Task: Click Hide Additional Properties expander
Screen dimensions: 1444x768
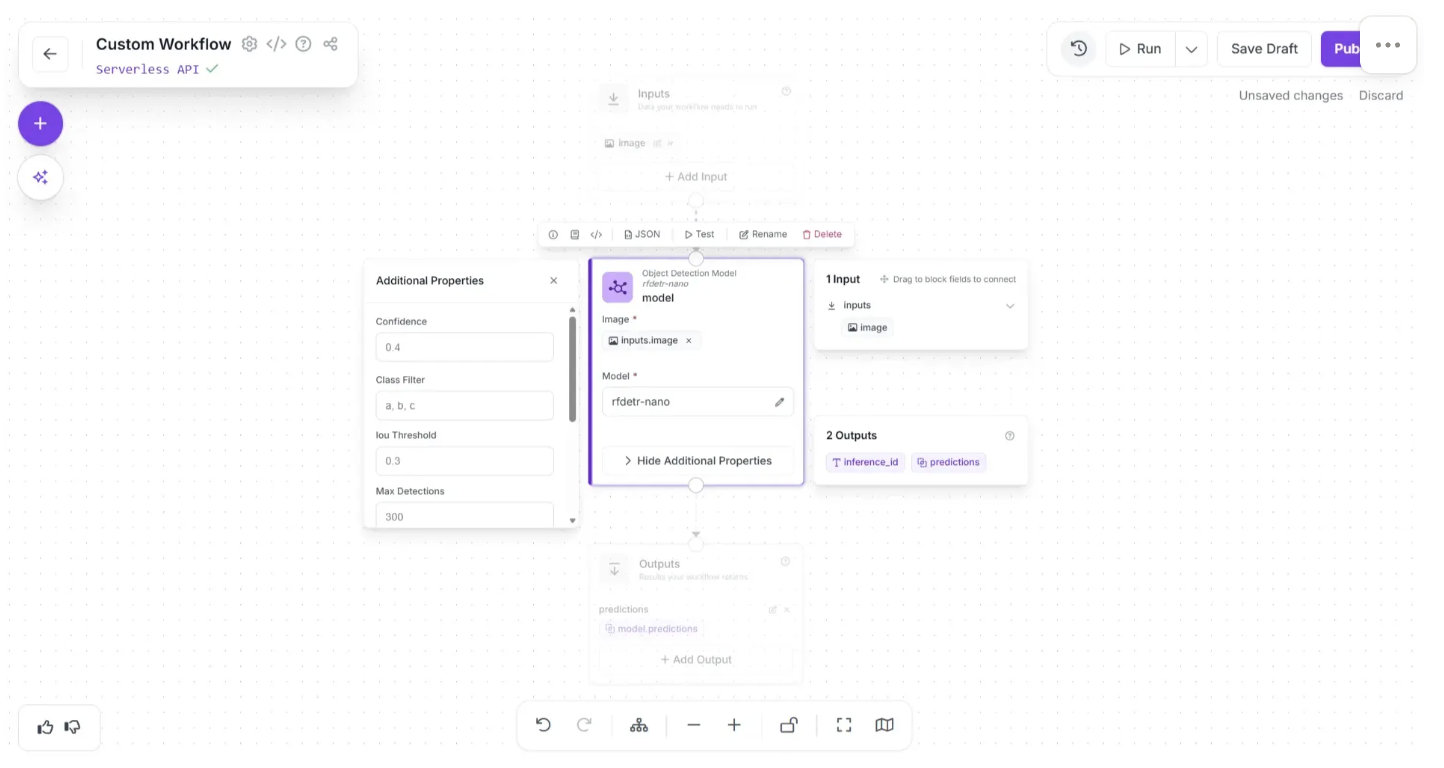Action: (x=697, y=461)
